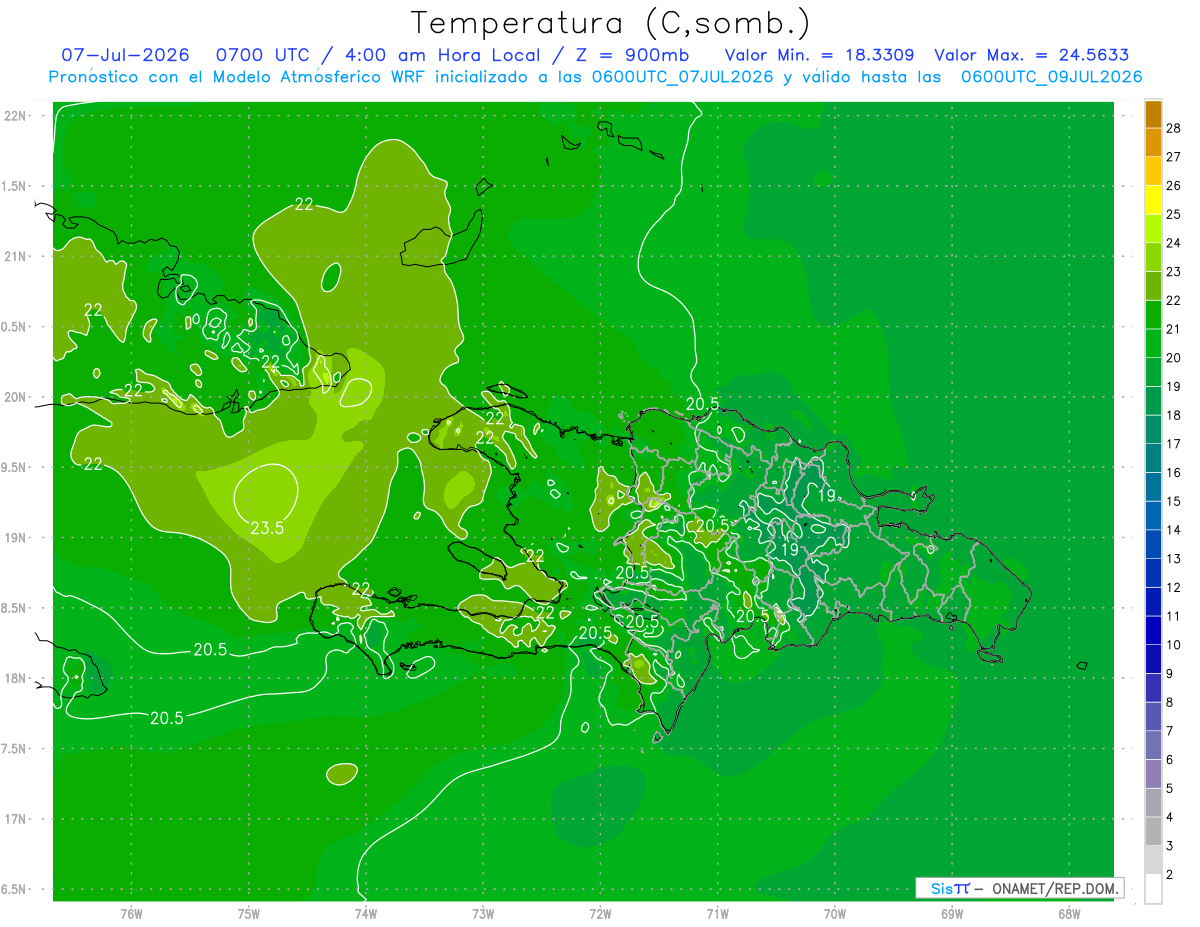The height and width of the screenshot is (927, 1200).
Task: Pick the lime swatch between 23 and 24
Action: point(1153,257)
